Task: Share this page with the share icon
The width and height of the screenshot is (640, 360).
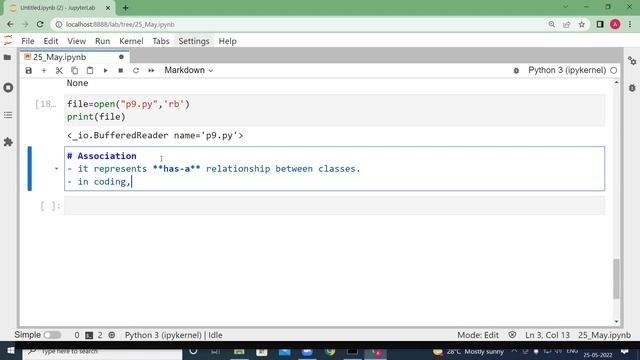Action: pos(567,24)
